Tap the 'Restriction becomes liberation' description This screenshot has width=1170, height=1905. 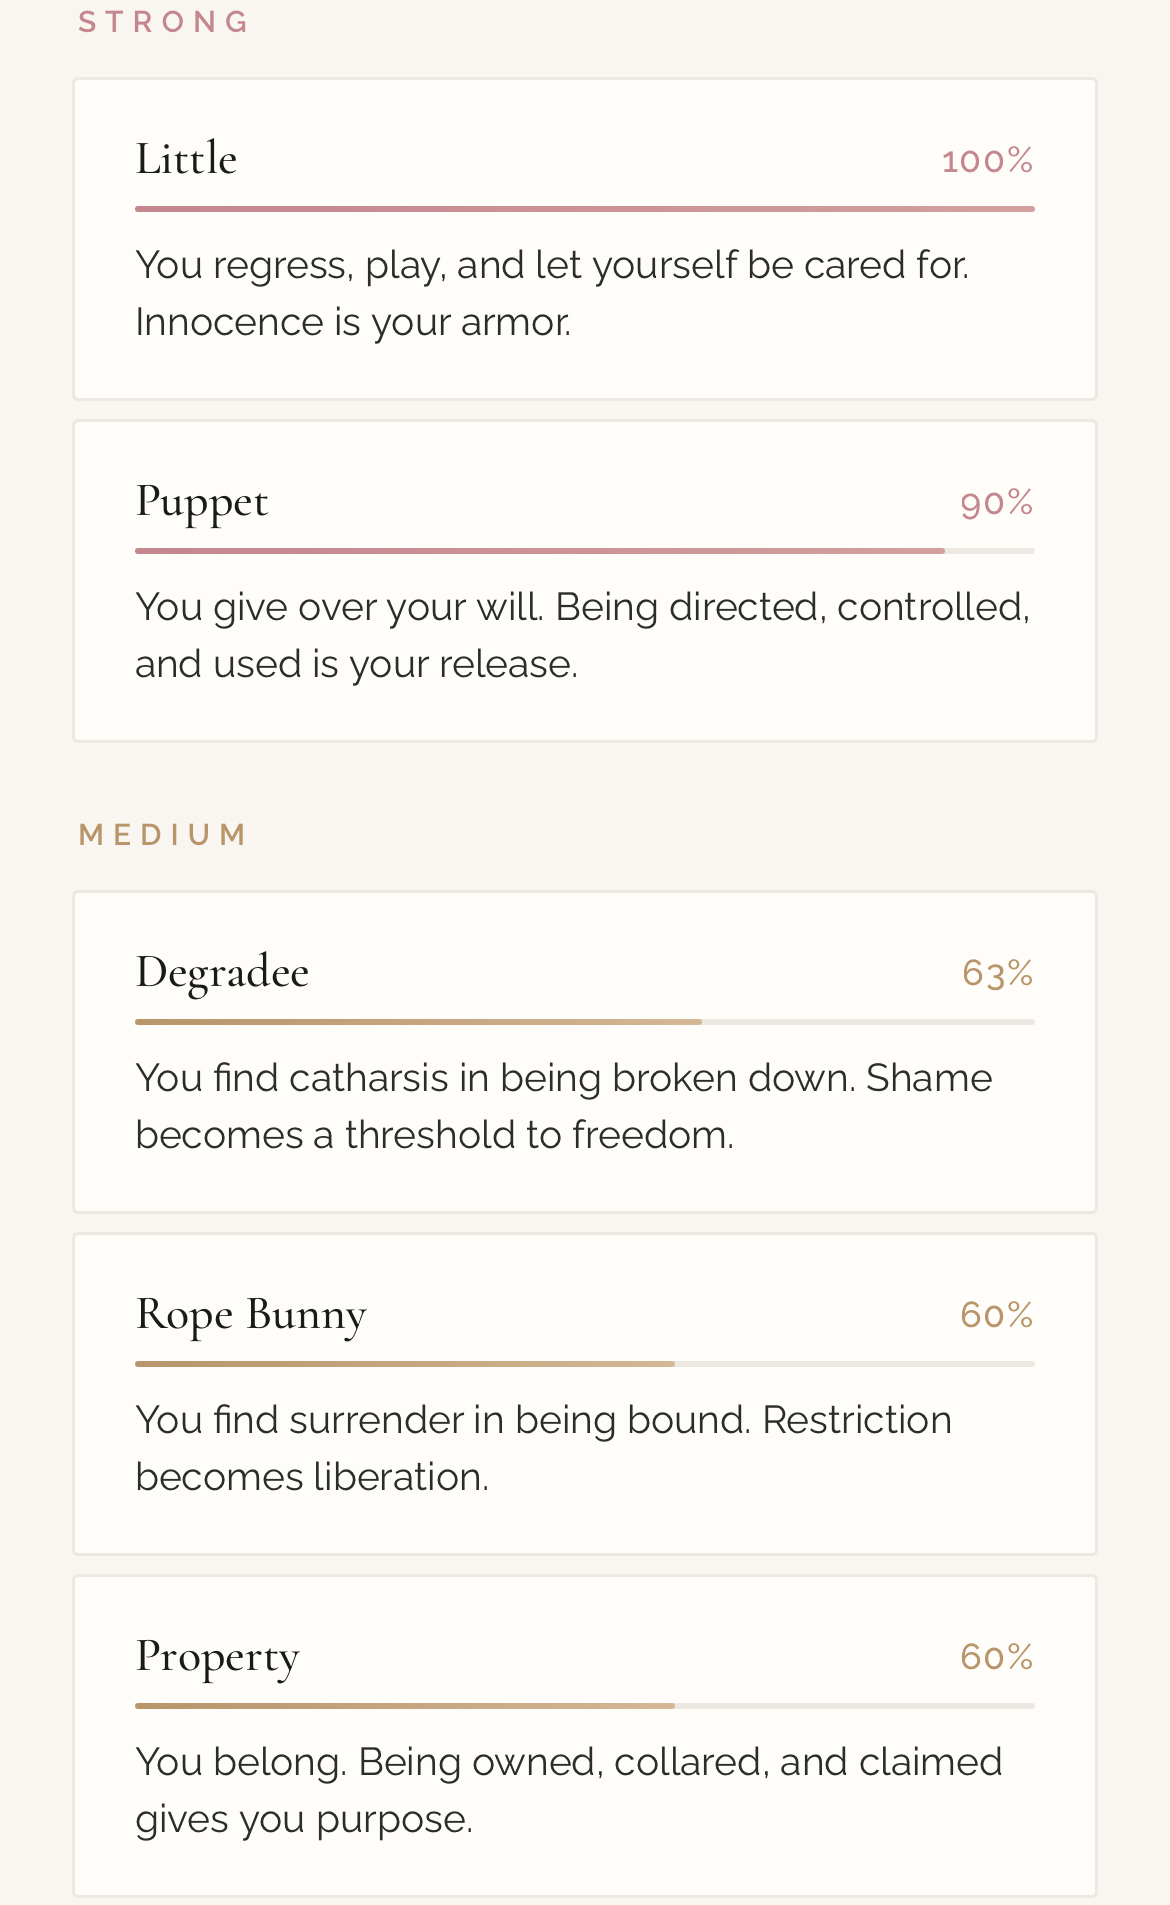543,1449
